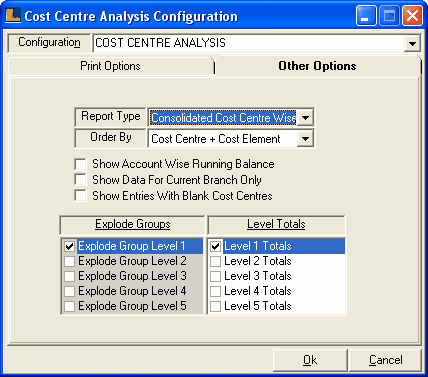The width and height of the screenshot is (428, 377).
Task: Tick Level 3 Totals checkbox
Action: coord(215,276)
